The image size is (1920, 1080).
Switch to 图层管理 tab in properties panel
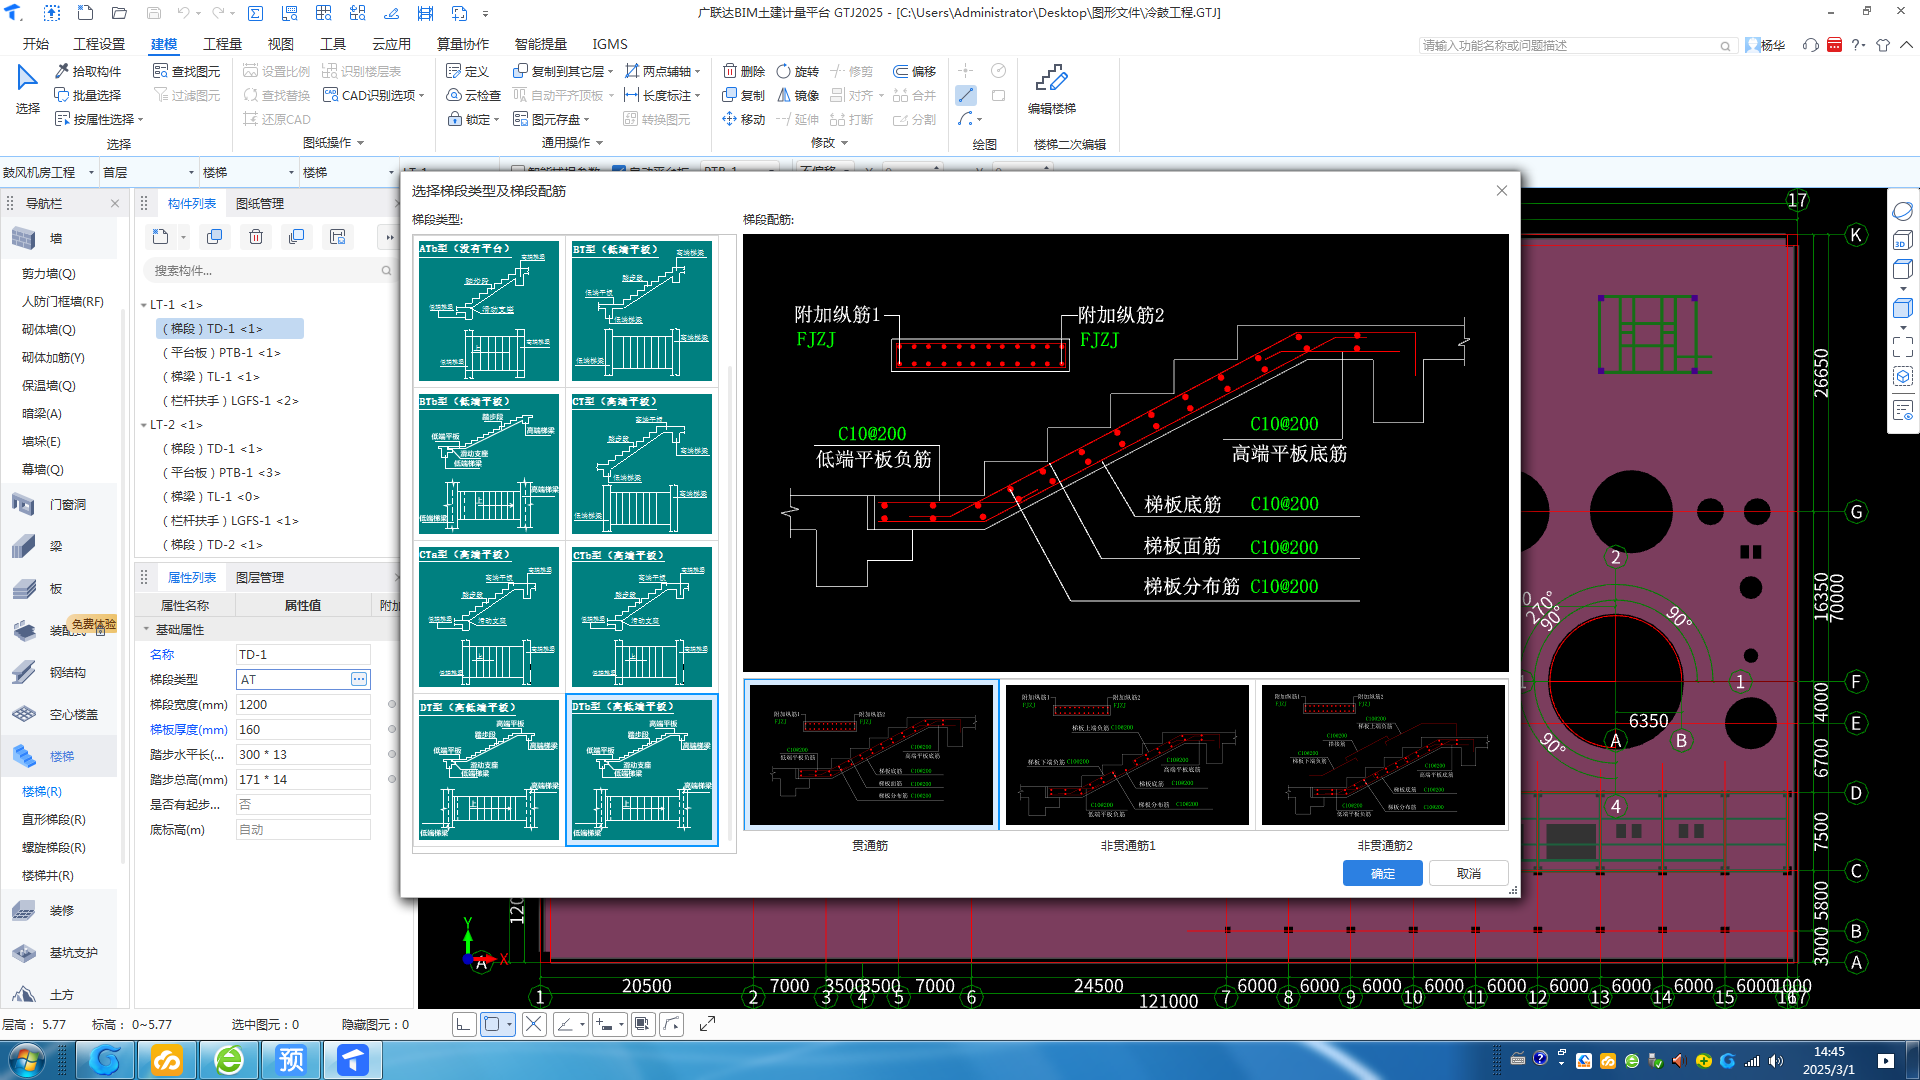[260, 577]
